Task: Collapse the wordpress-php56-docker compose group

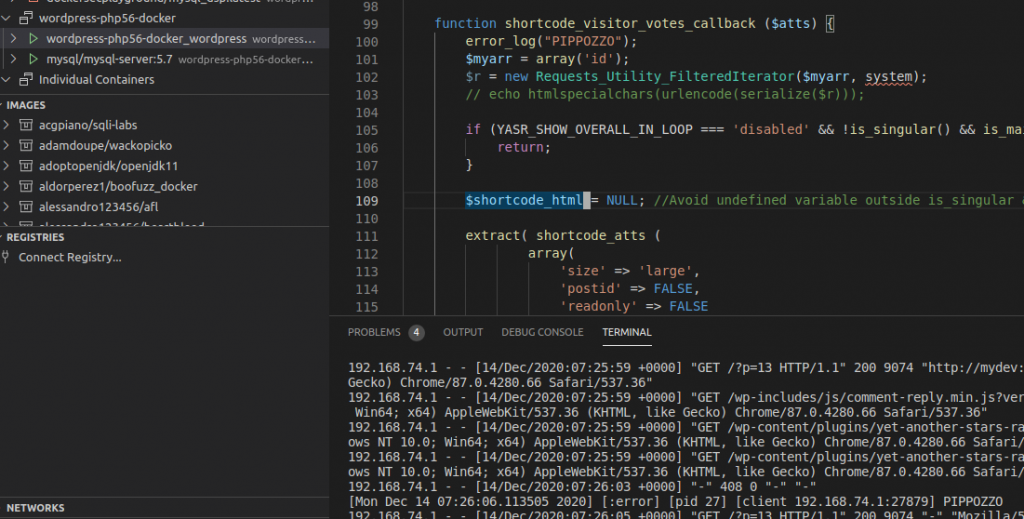Action: tap(6, 18)
